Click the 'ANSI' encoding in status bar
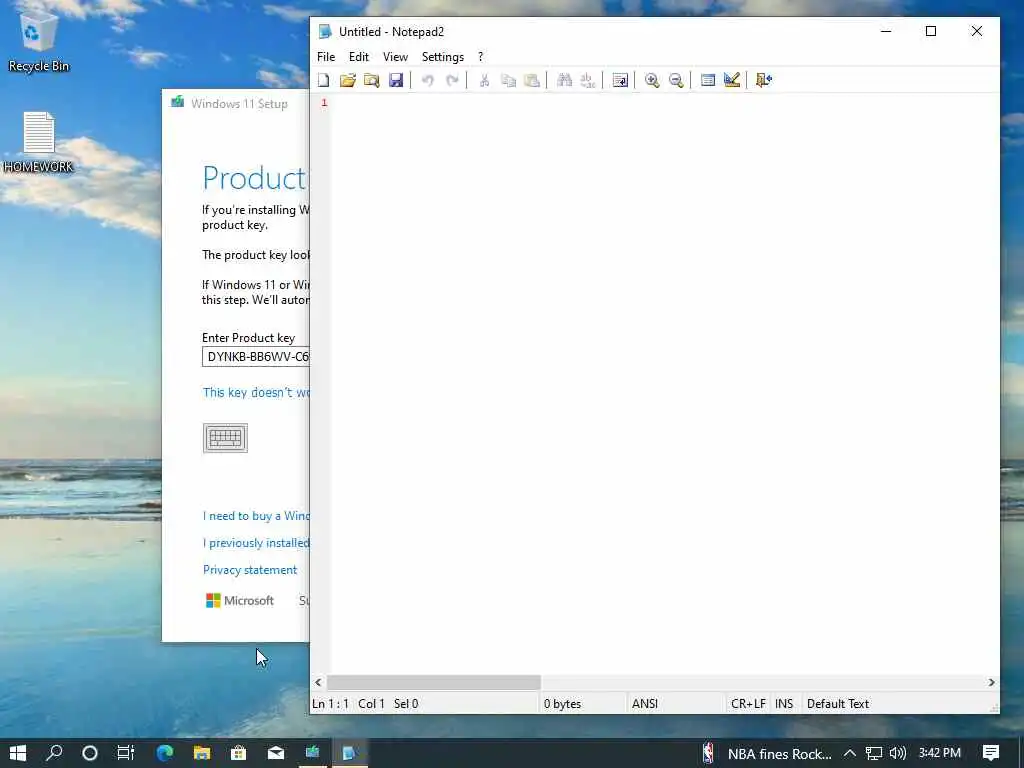This screenshot has width=1024, height=768. pos(645,704)
